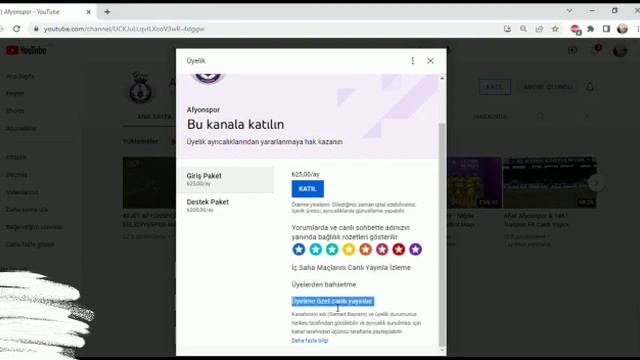
Task: Click the light blue star loyalty badge
Action: 316,249
